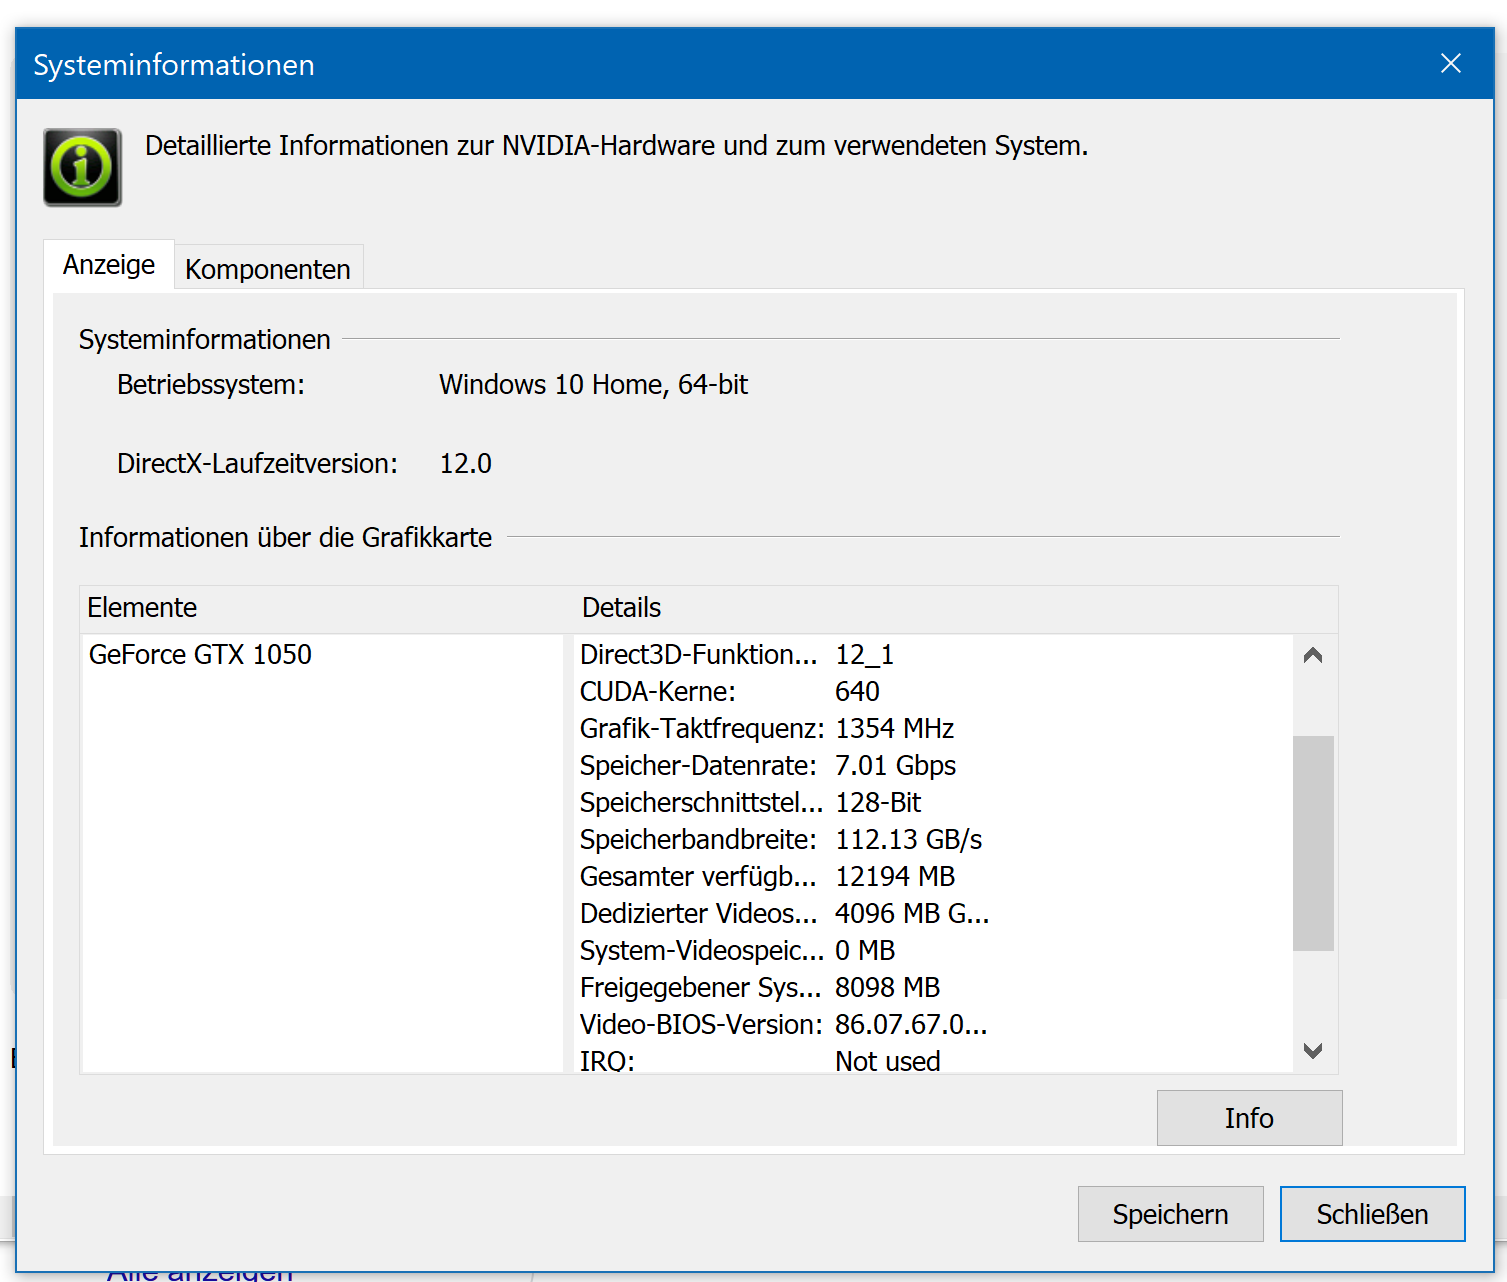Select the CUDA-Kerne: label

657,691
